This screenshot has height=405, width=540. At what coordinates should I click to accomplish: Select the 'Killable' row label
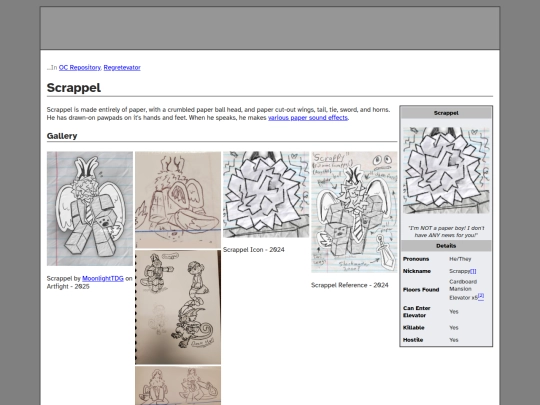[x=414, y=328]
